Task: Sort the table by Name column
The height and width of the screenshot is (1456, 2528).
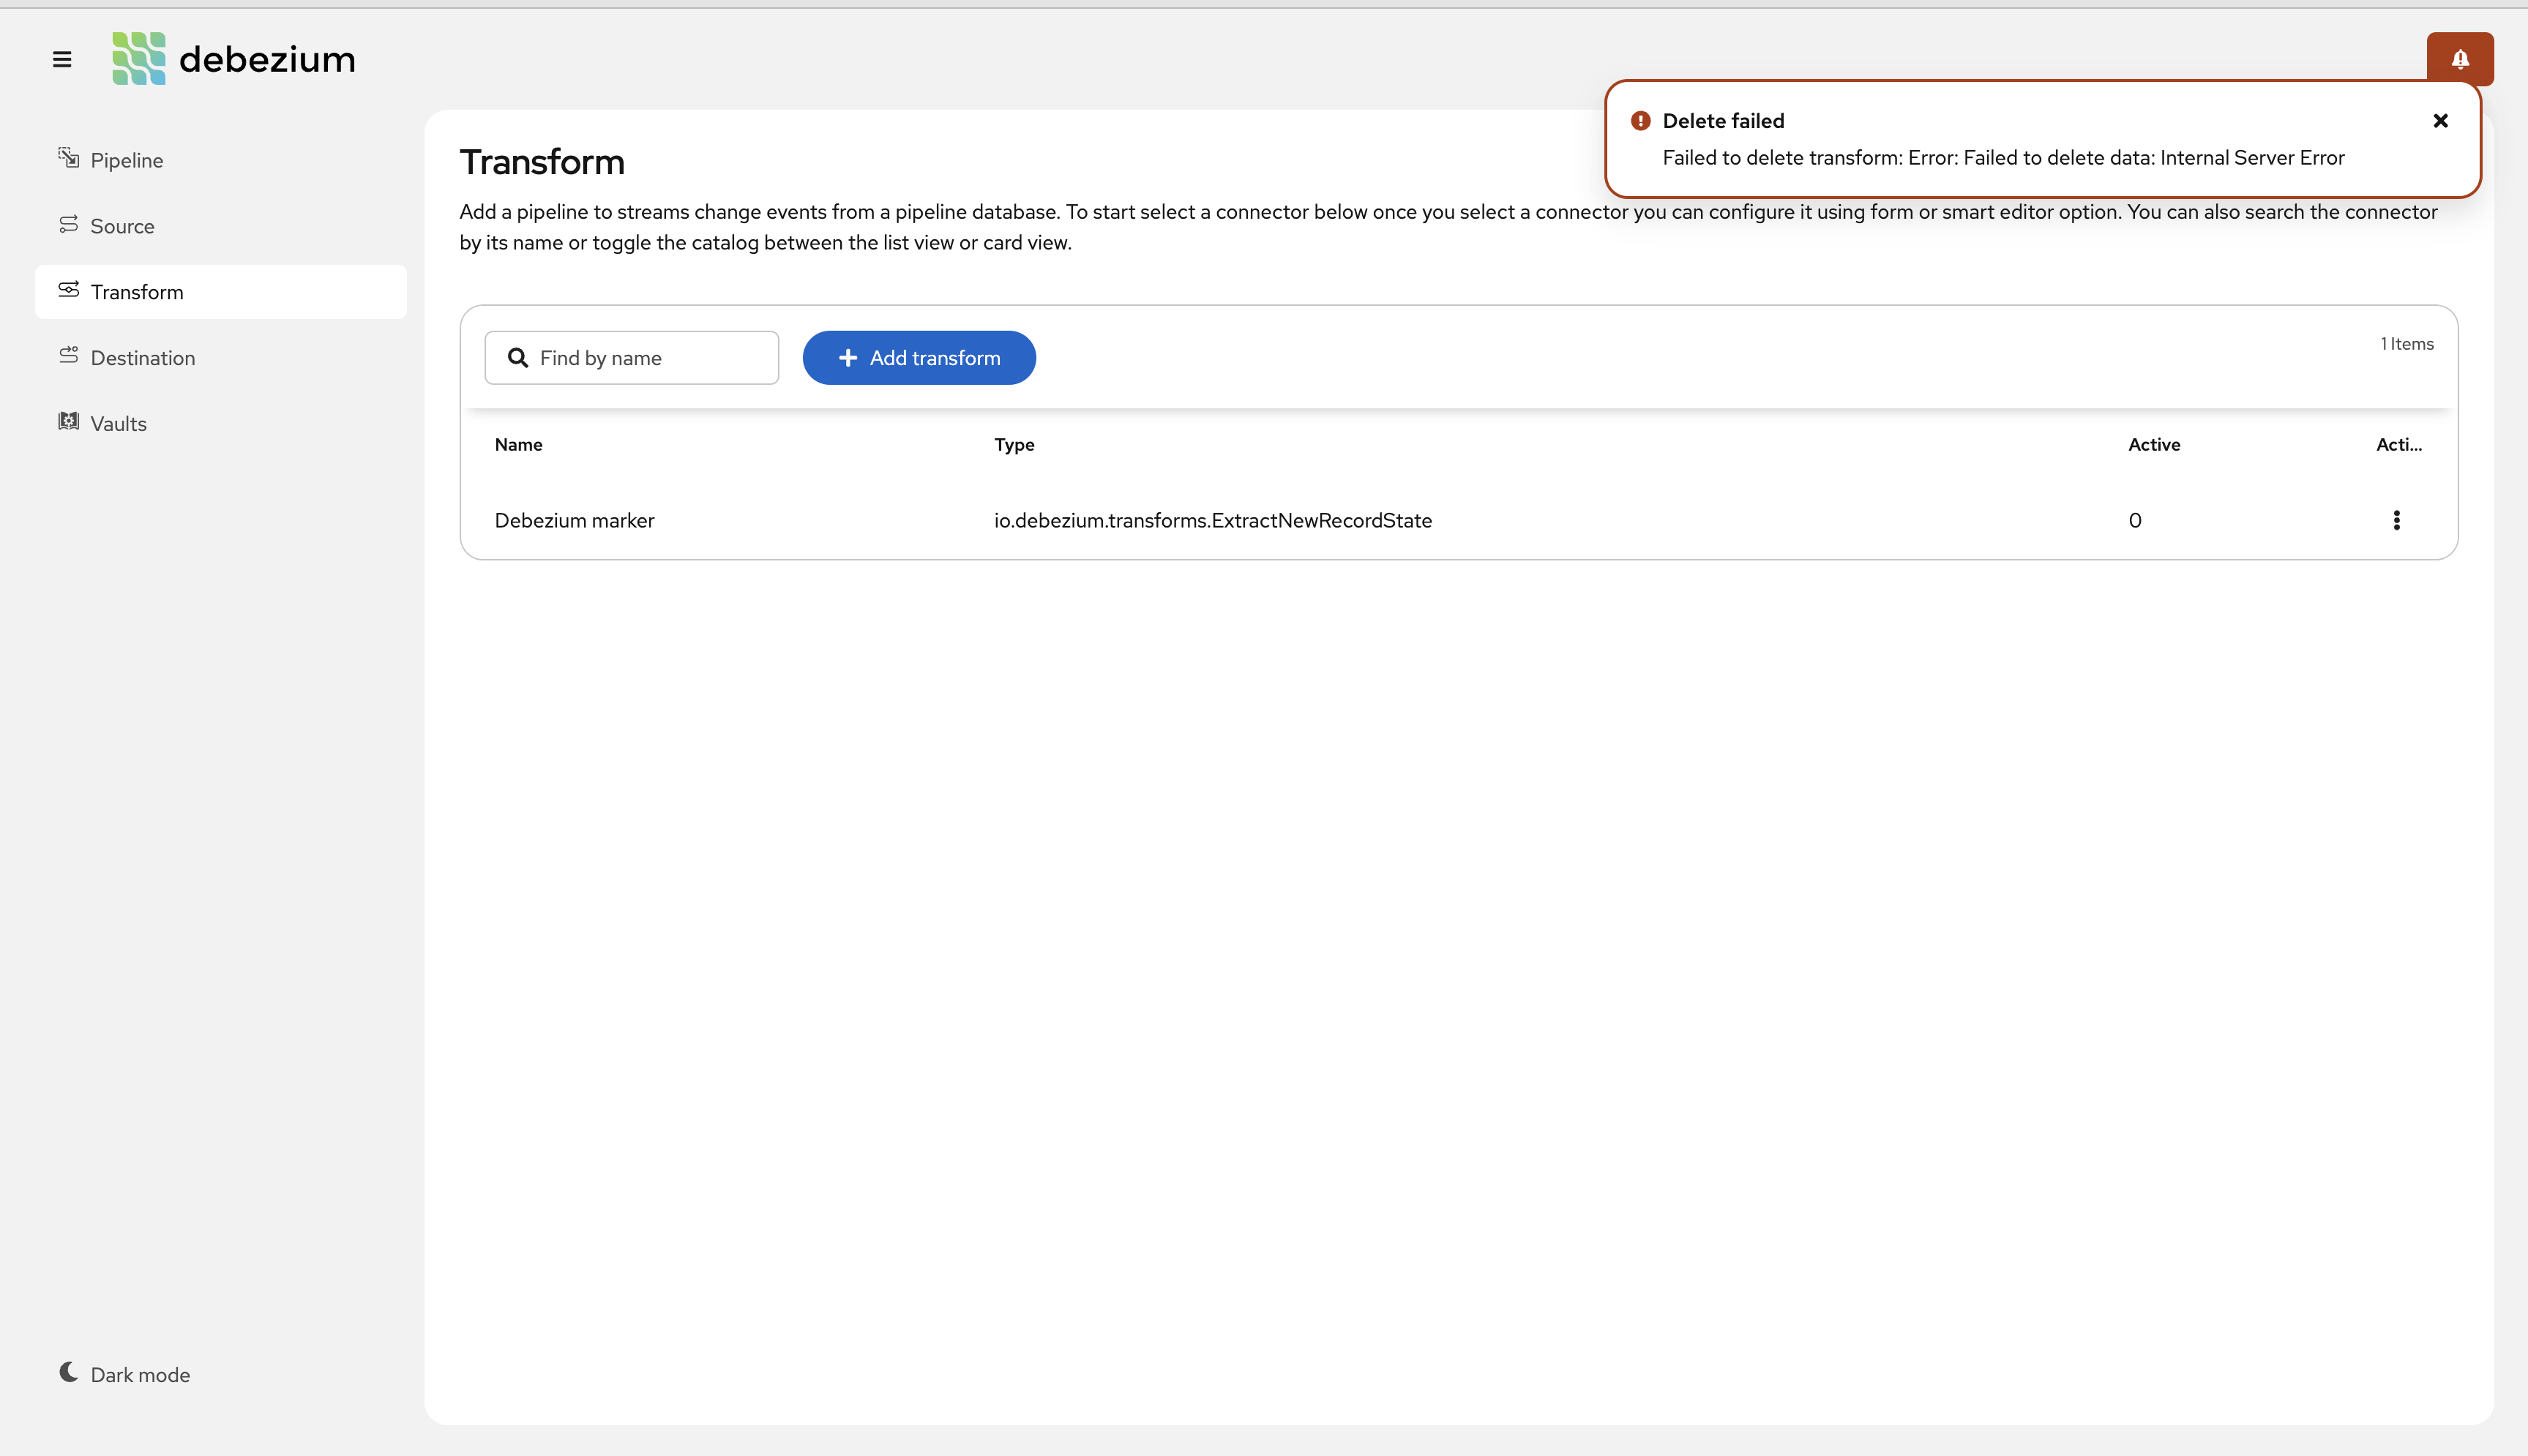Action: 519,444
